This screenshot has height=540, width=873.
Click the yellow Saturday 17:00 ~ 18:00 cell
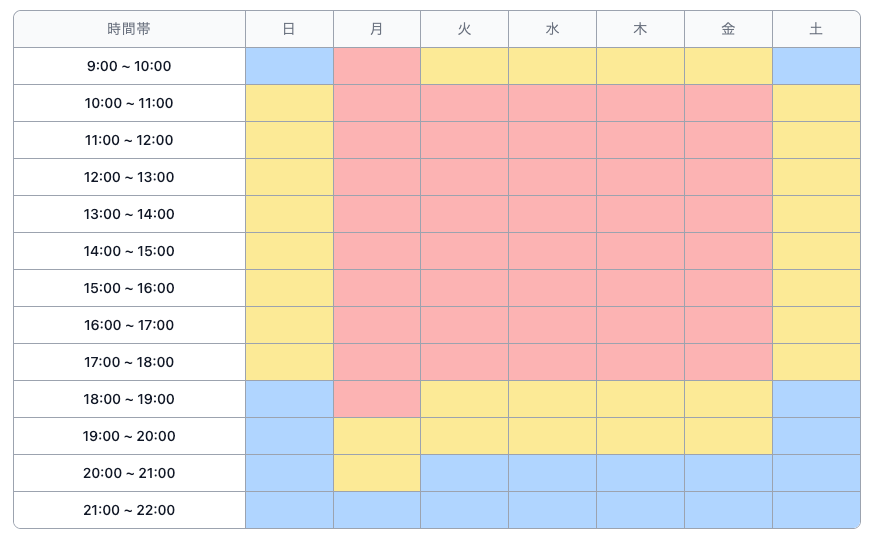tap(816, 362)
